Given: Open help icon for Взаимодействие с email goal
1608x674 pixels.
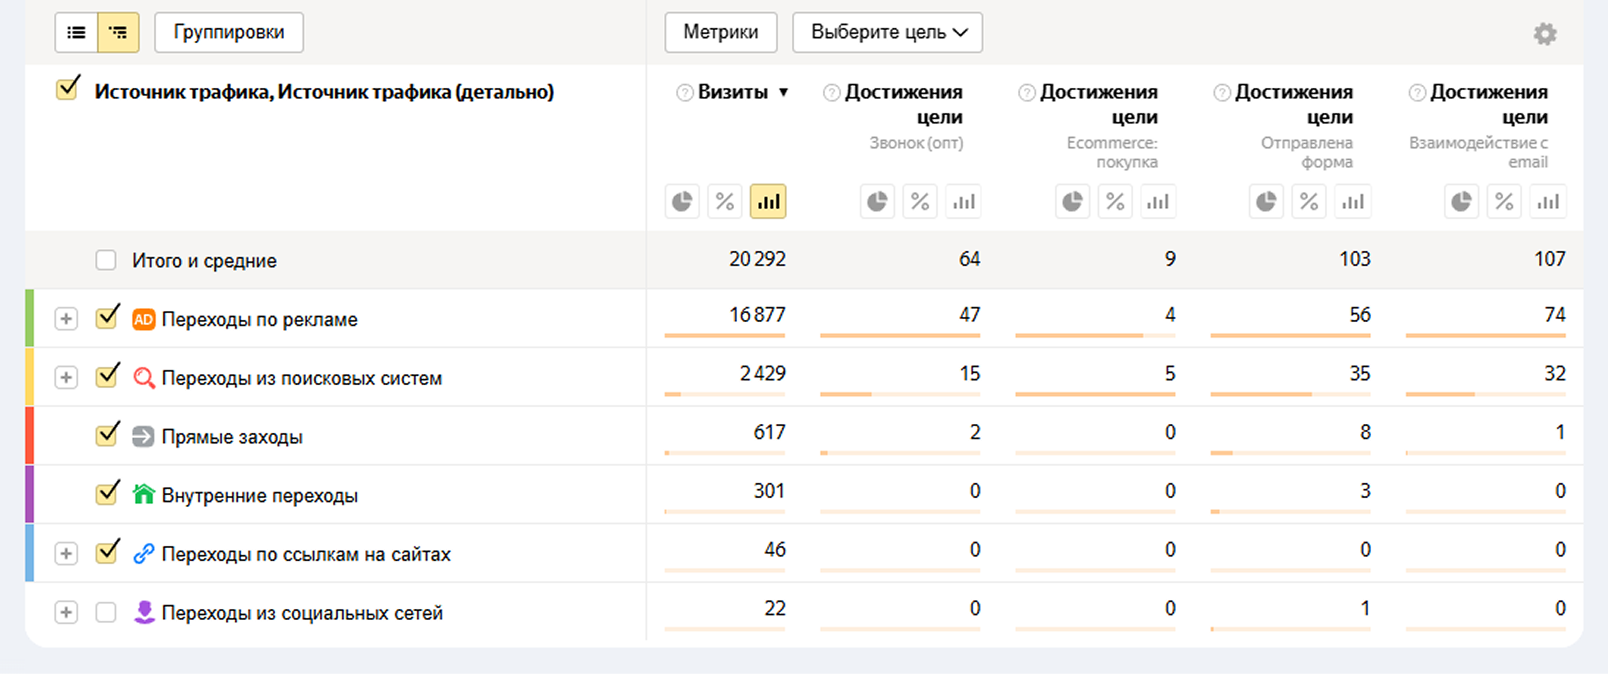Looking at the screenshot, I should [1416, 93].
